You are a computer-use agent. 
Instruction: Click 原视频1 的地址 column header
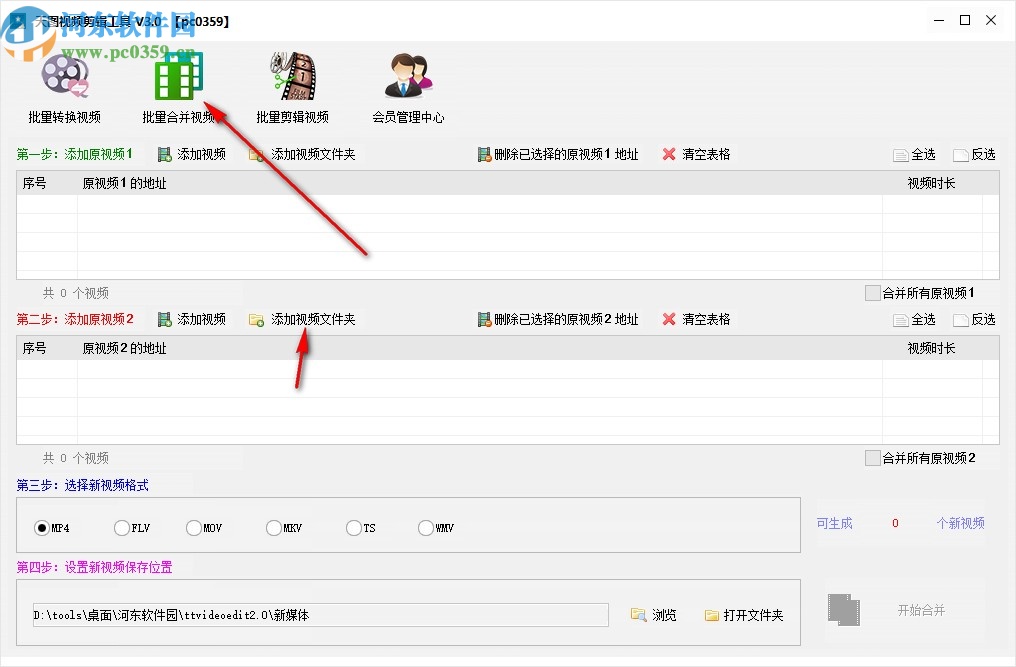point(124,183)
